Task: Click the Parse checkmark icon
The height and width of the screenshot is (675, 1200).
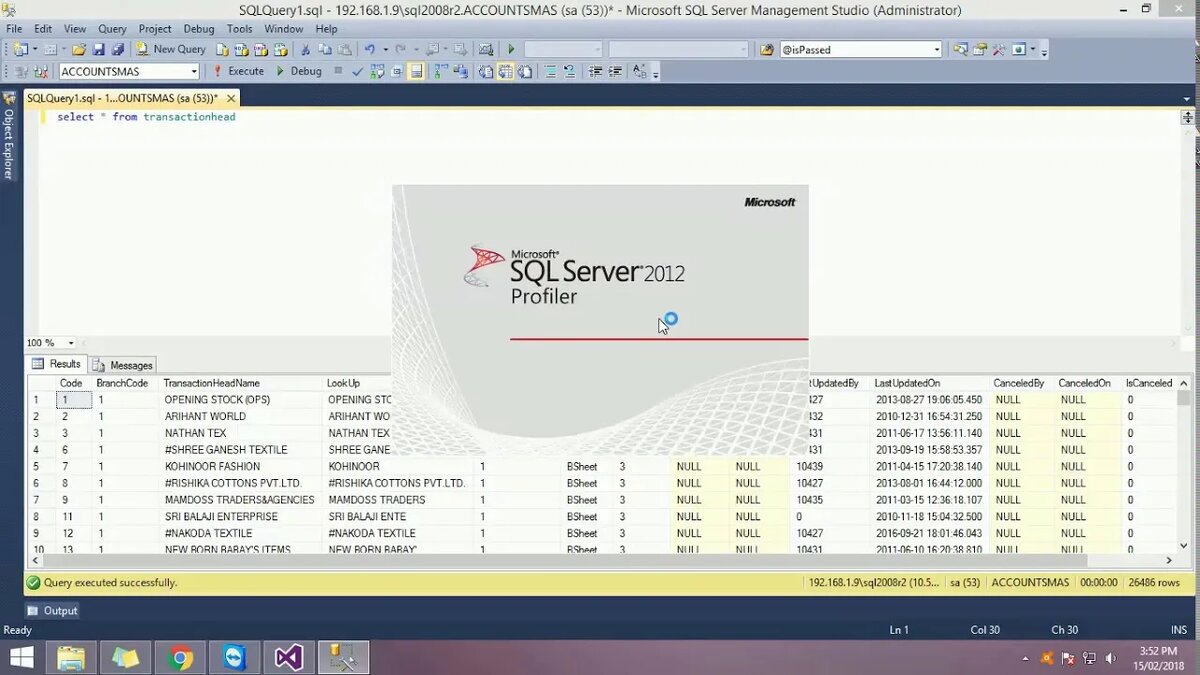Action: (x=357, y=71)
